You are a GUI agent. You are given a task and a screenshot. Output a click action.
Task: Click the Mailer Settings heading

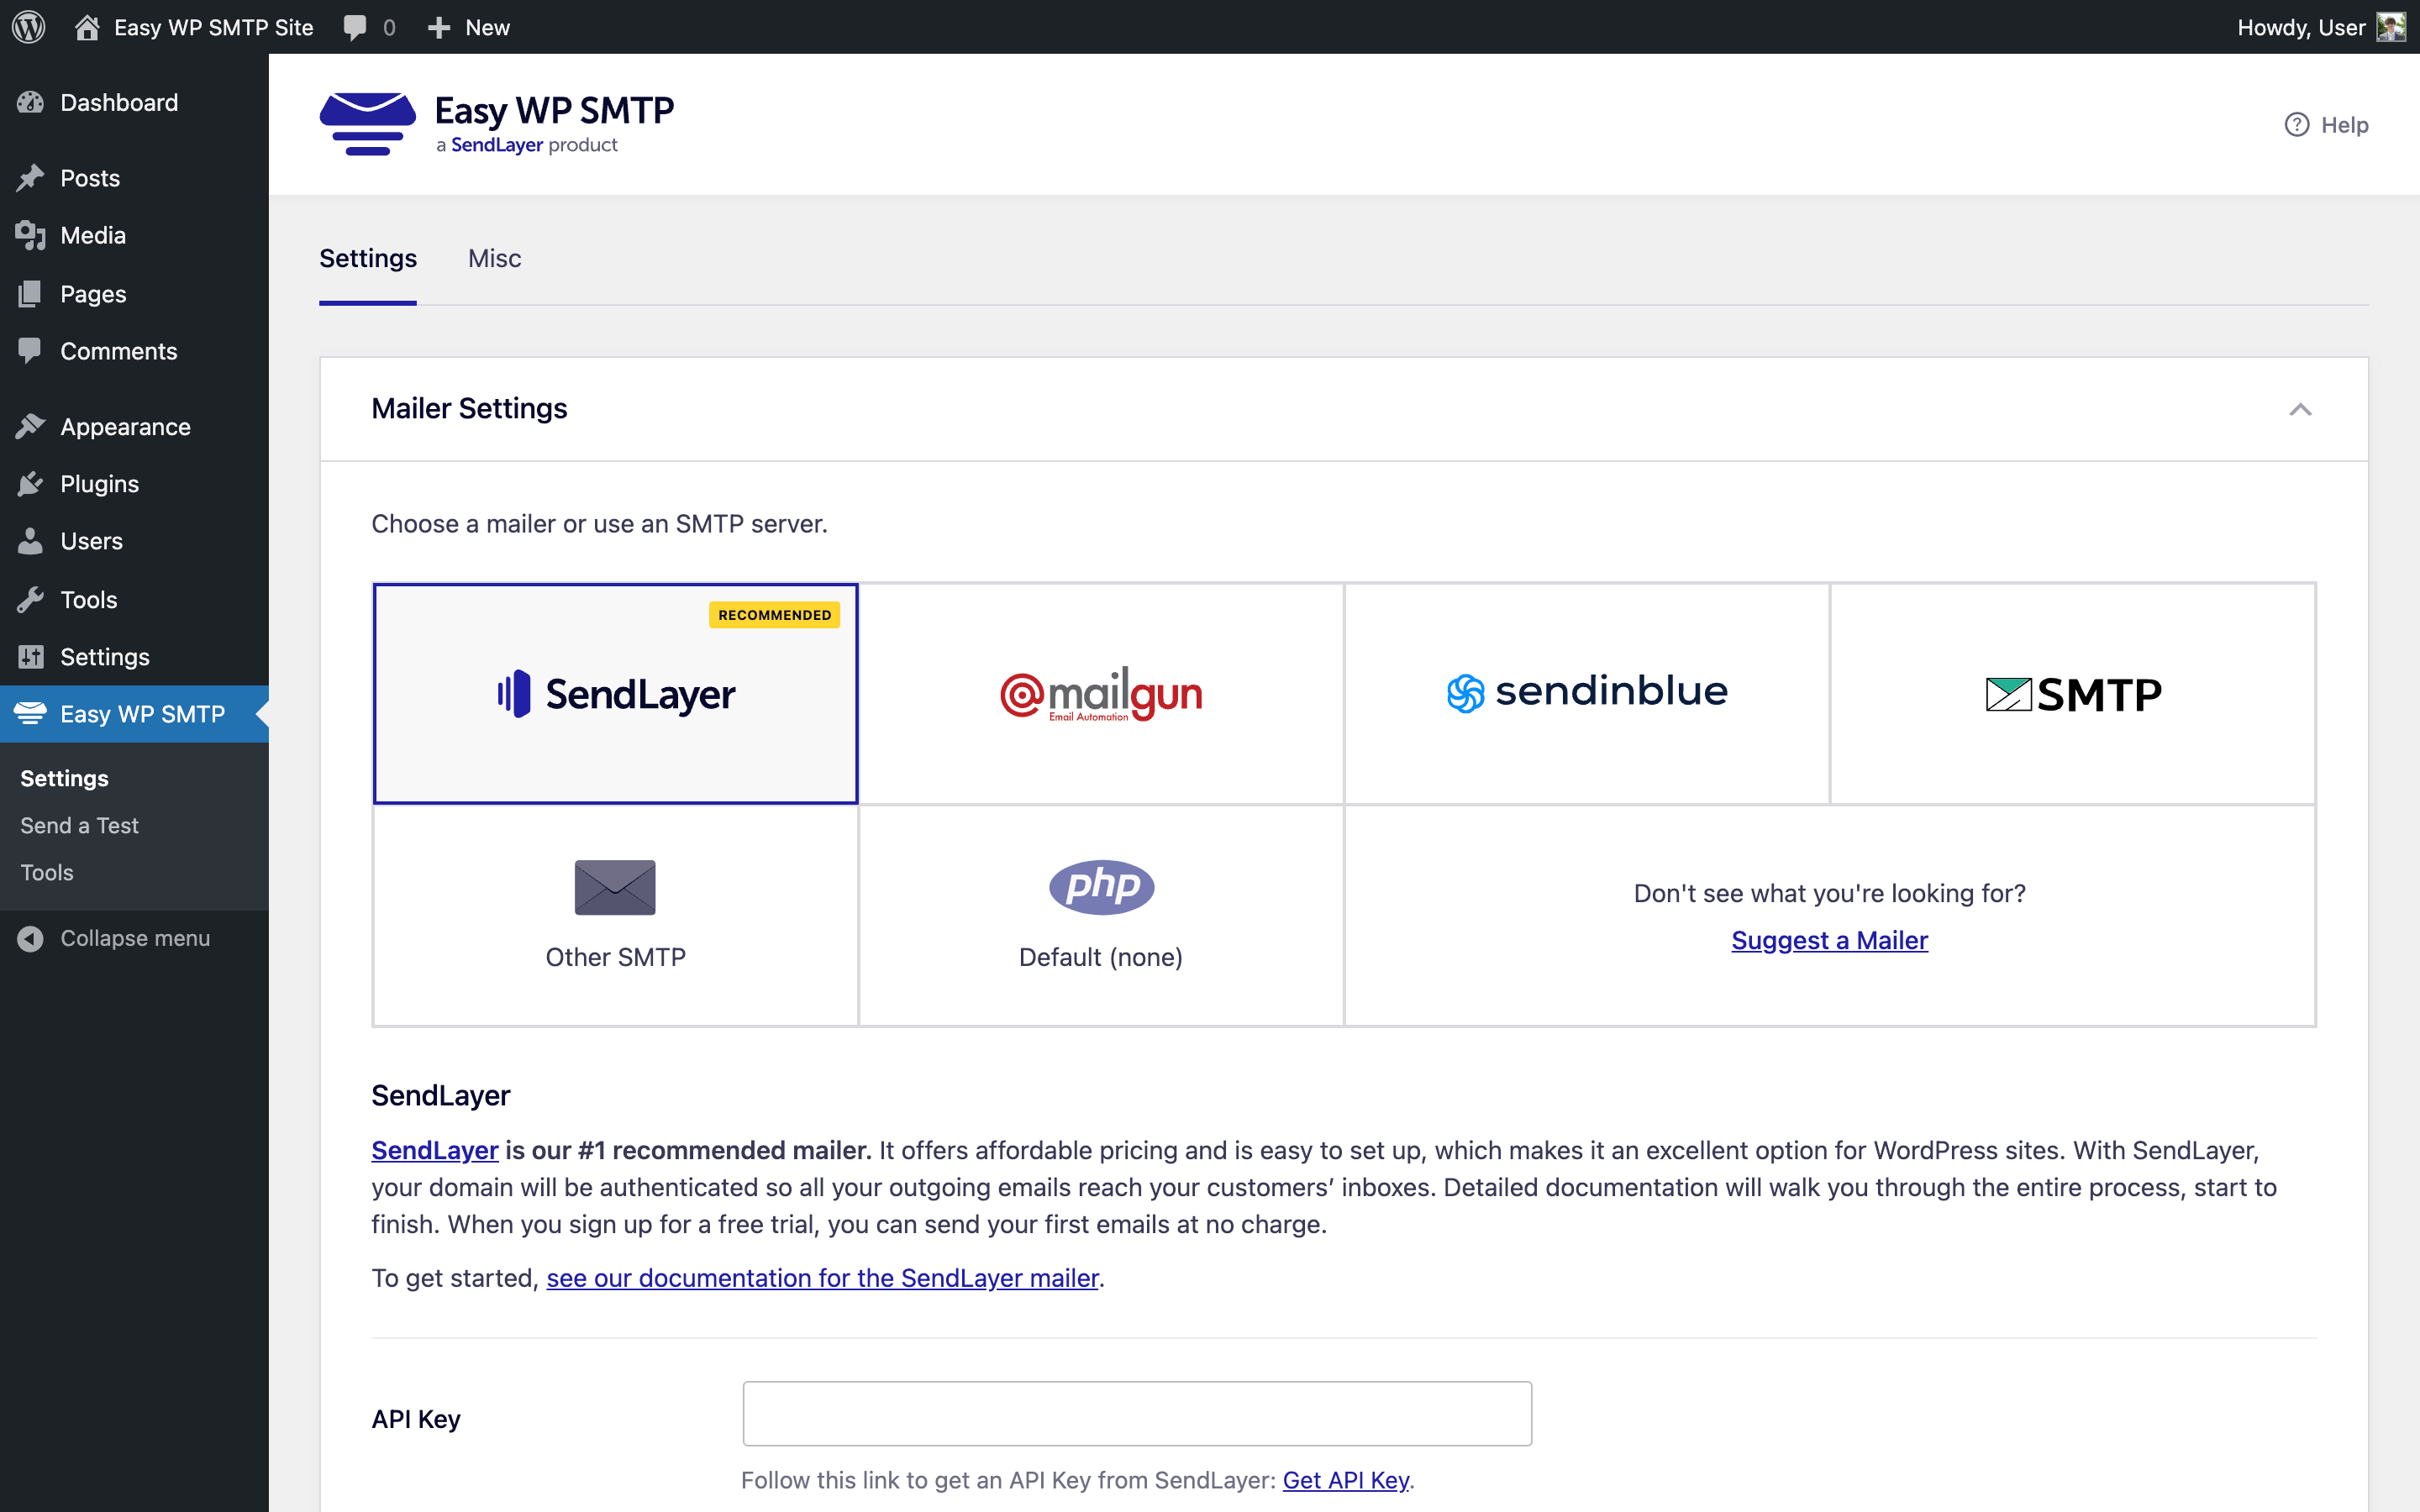(469, 408)
